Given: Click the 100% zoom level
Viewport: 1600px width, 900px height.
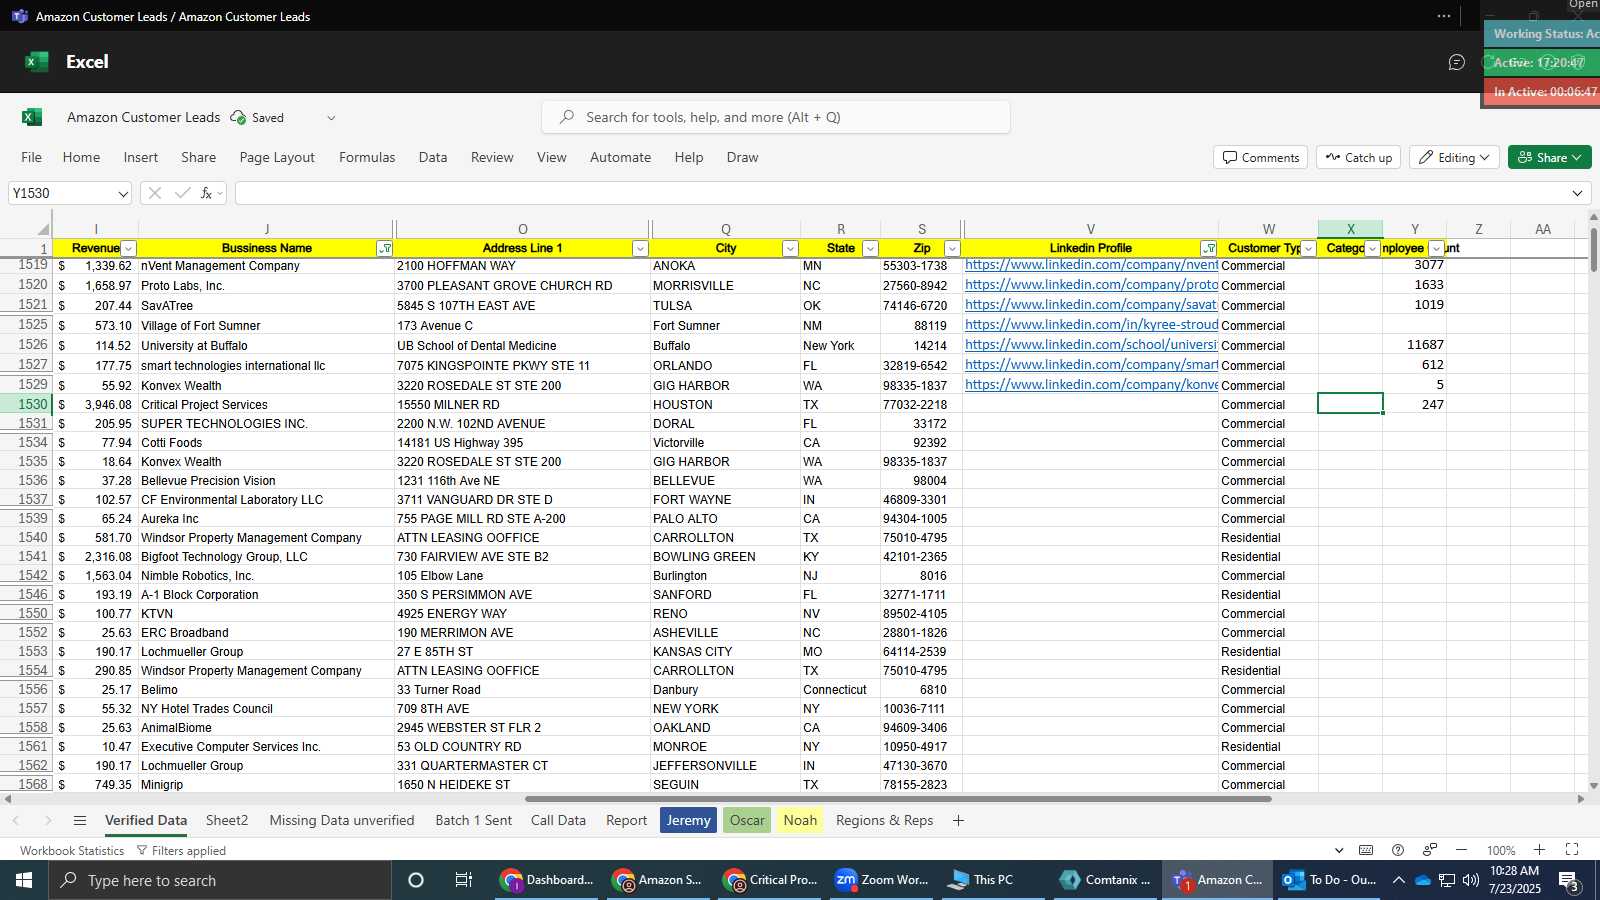Looking at the screenshot, I should (1500, 850).
